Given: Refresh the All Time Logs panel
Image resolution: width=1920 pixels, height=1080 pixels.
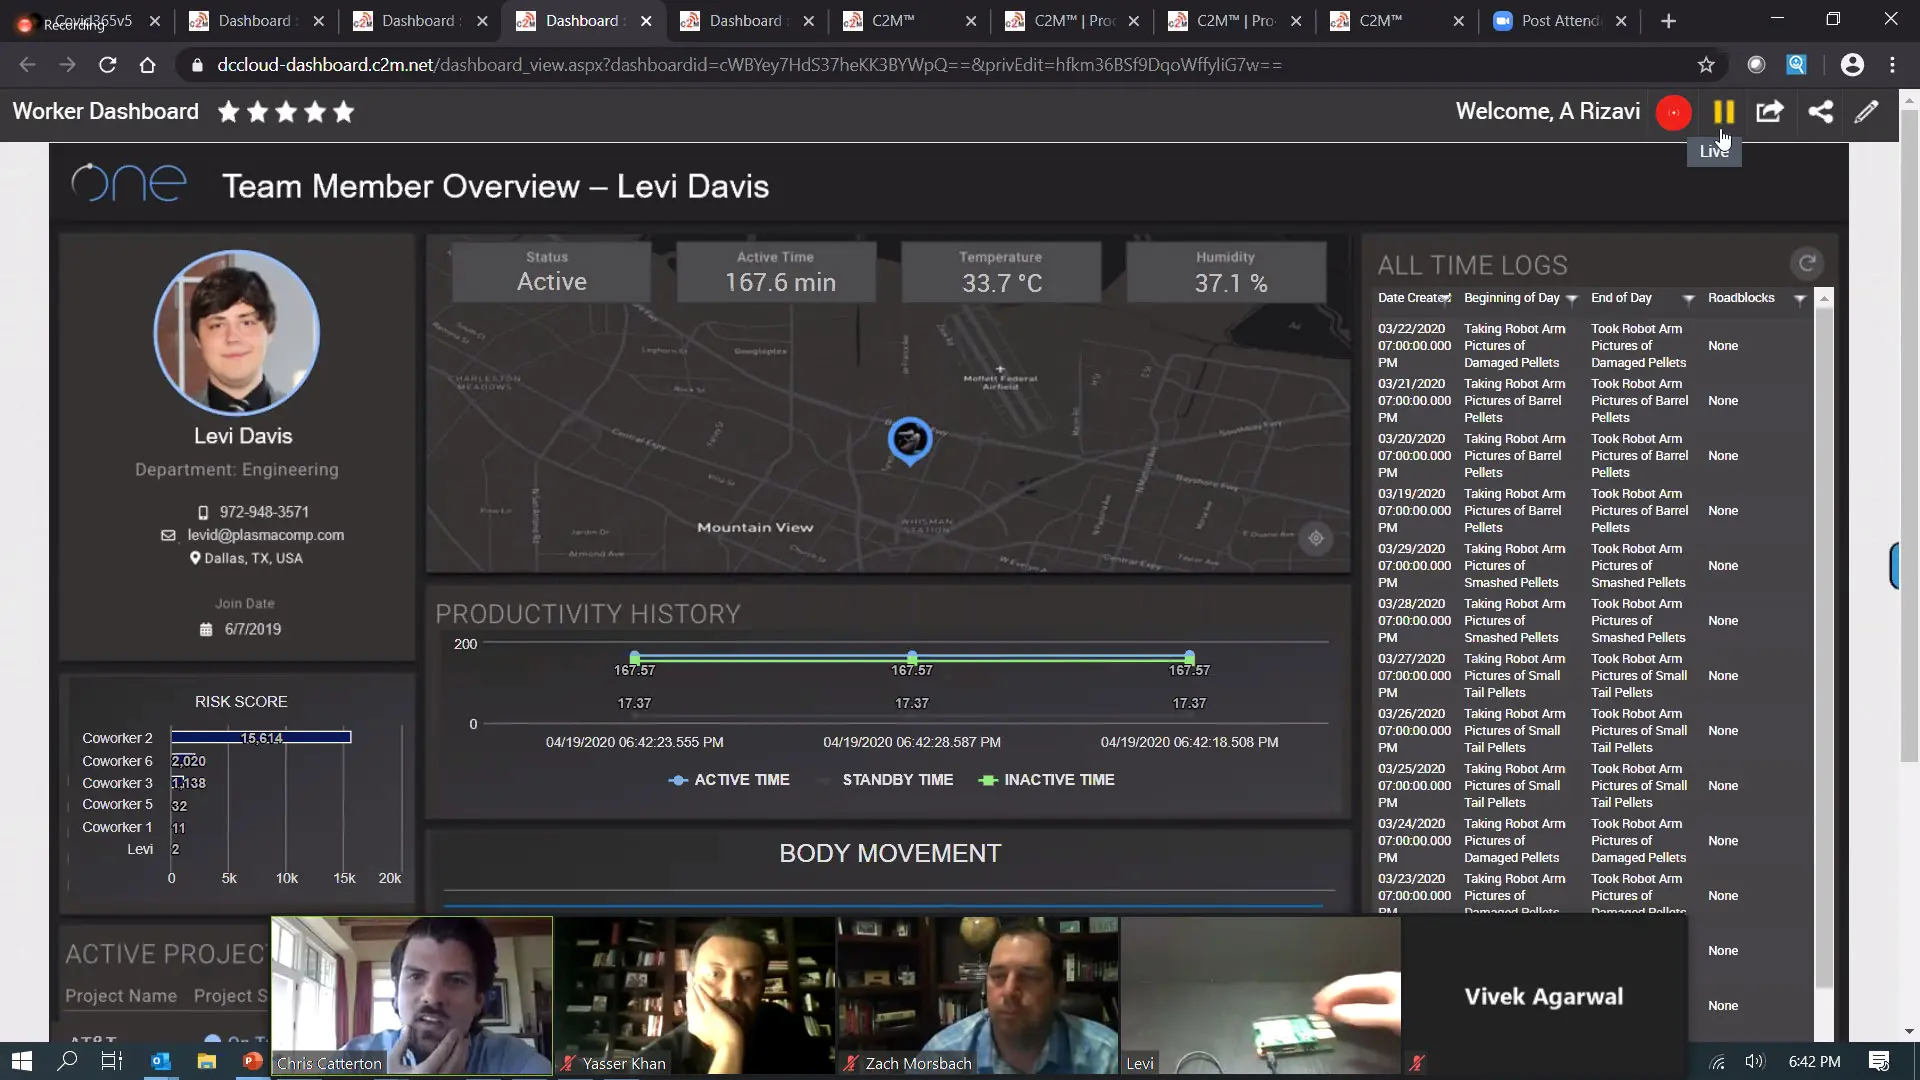Looking at the screenshot, I should coord(1806,264).
